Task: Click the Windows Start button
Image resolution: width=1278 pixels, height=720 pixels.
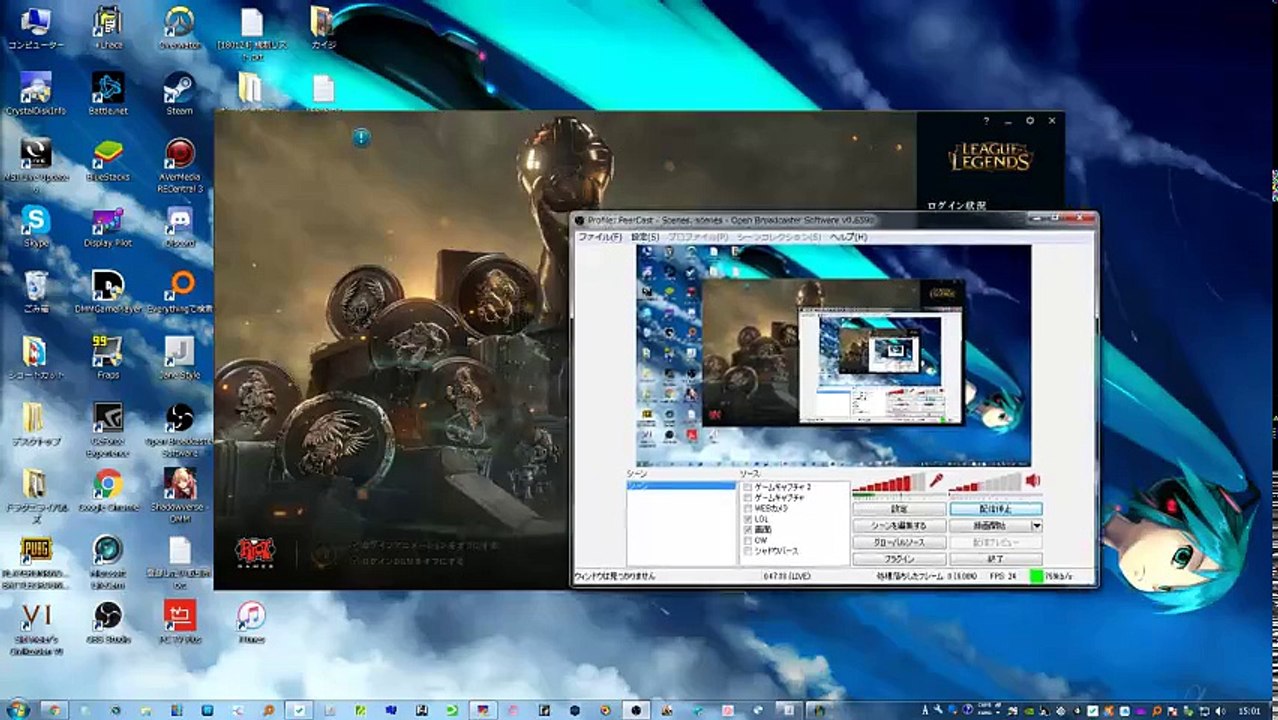Action: pyautogui.click(x=17, y=709)
